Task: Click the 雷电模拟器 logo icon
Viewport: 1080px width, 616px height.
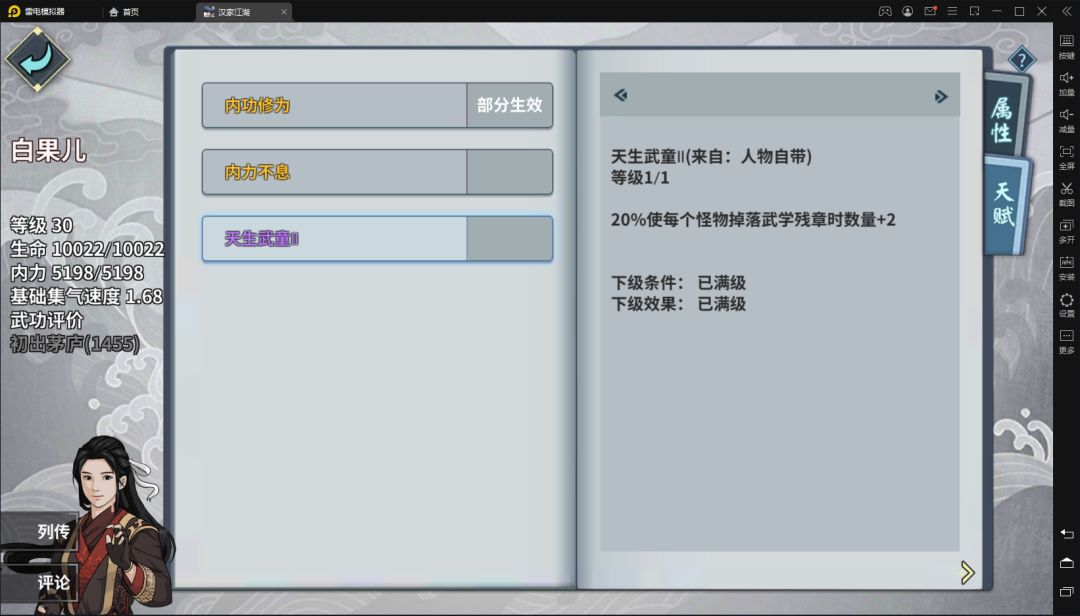Action: pyautogui.click(x=14, y=11)
